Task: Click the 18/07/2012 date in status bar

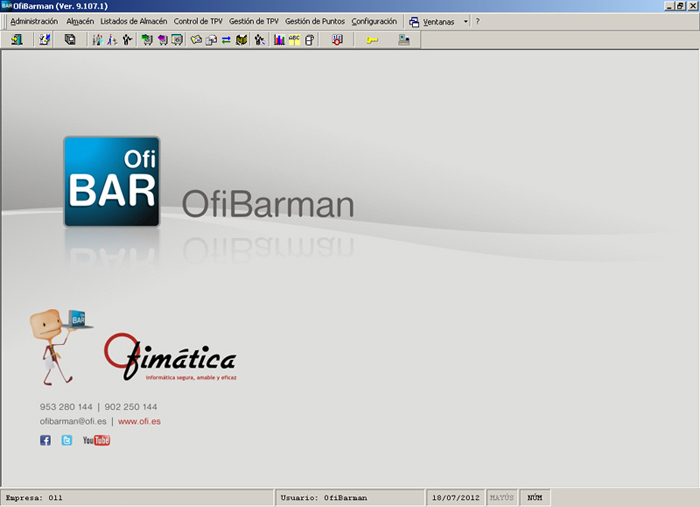Action: 455,498
